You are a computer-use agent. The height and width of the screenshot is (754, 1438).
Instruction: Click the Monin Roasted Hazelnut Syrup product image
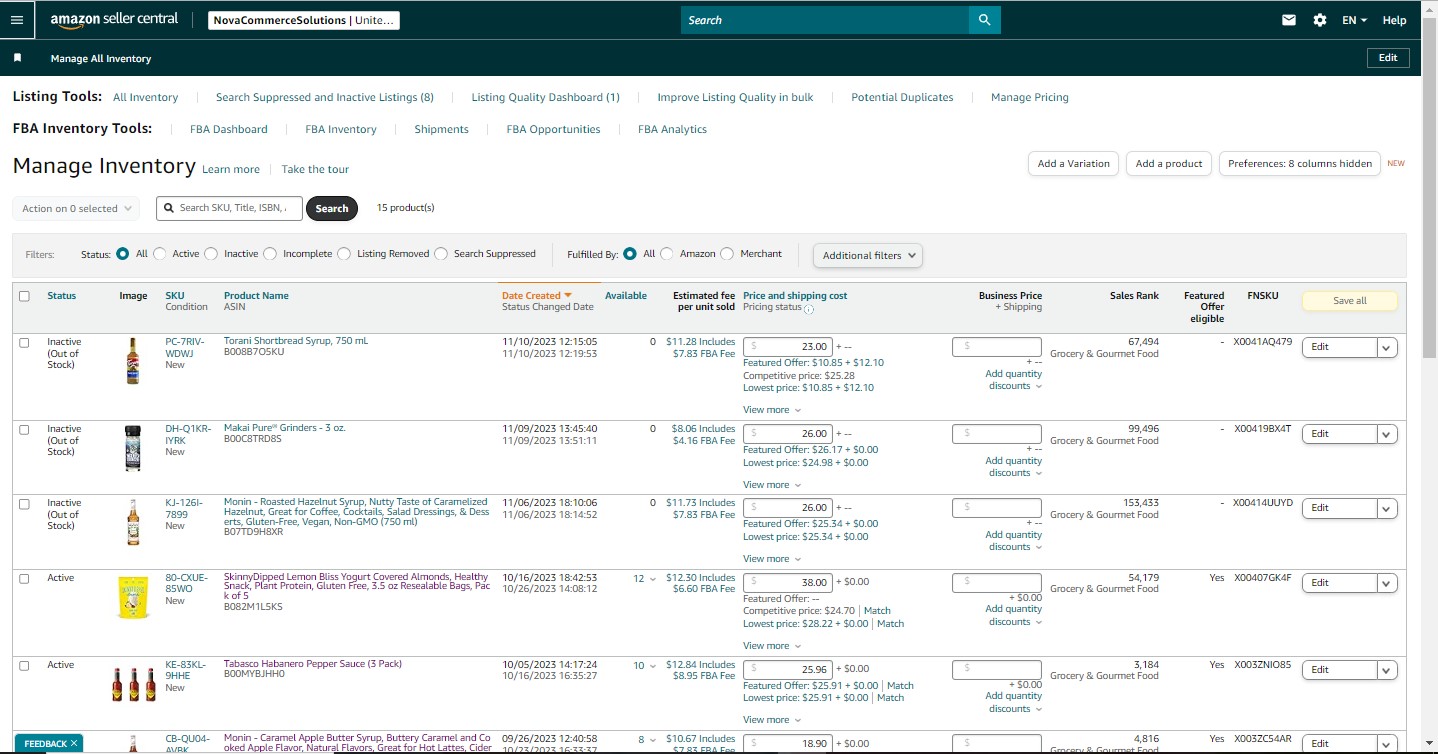[133, 521]
